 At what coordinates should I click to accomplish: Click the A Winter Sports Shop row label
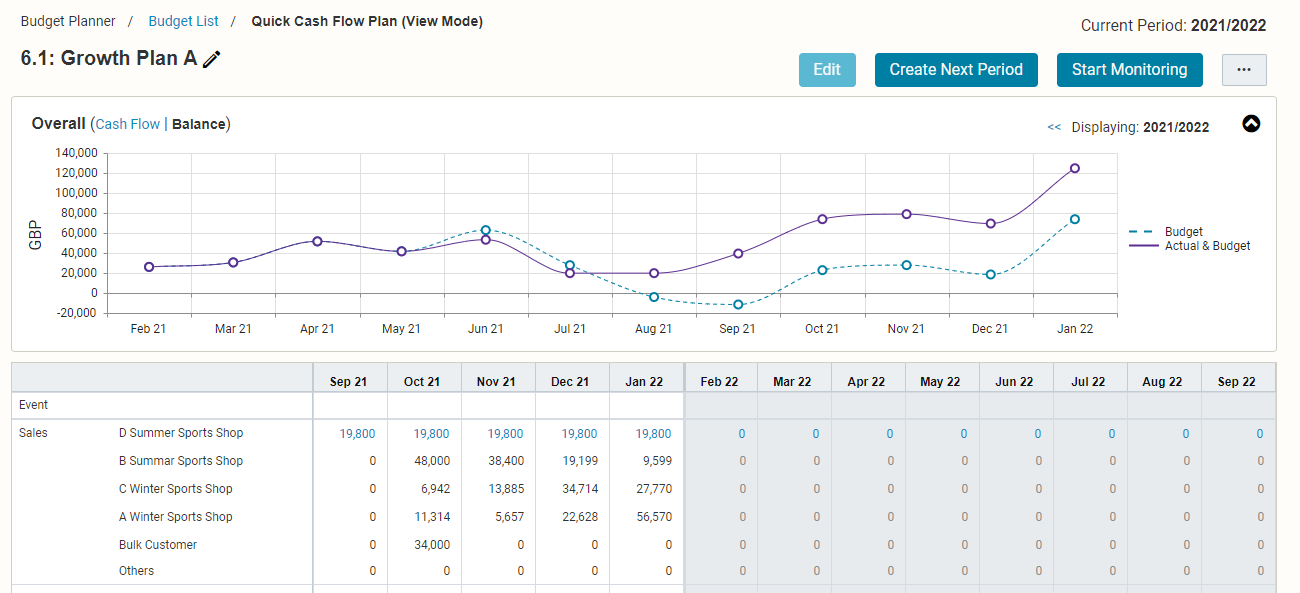coord(176,517)
